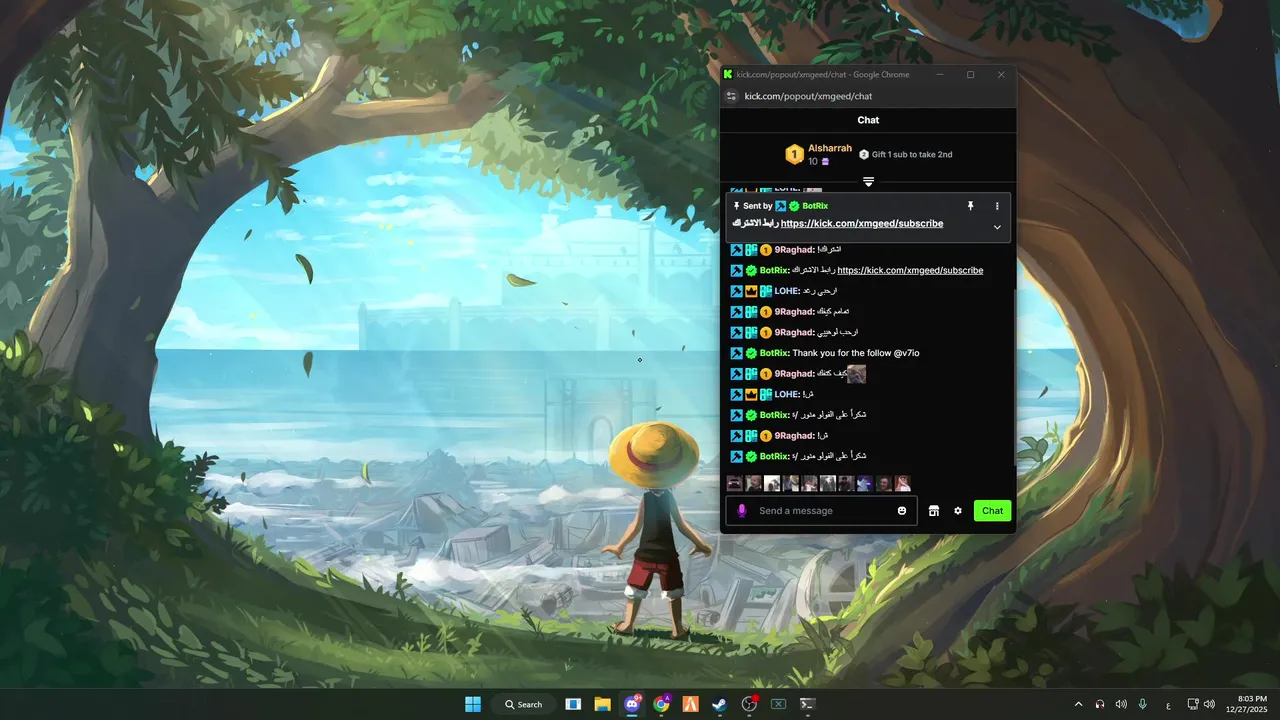The image size is (1280, 720).
Task: Open File Explorer from the taskbar
Action: (x=602, y=704)
